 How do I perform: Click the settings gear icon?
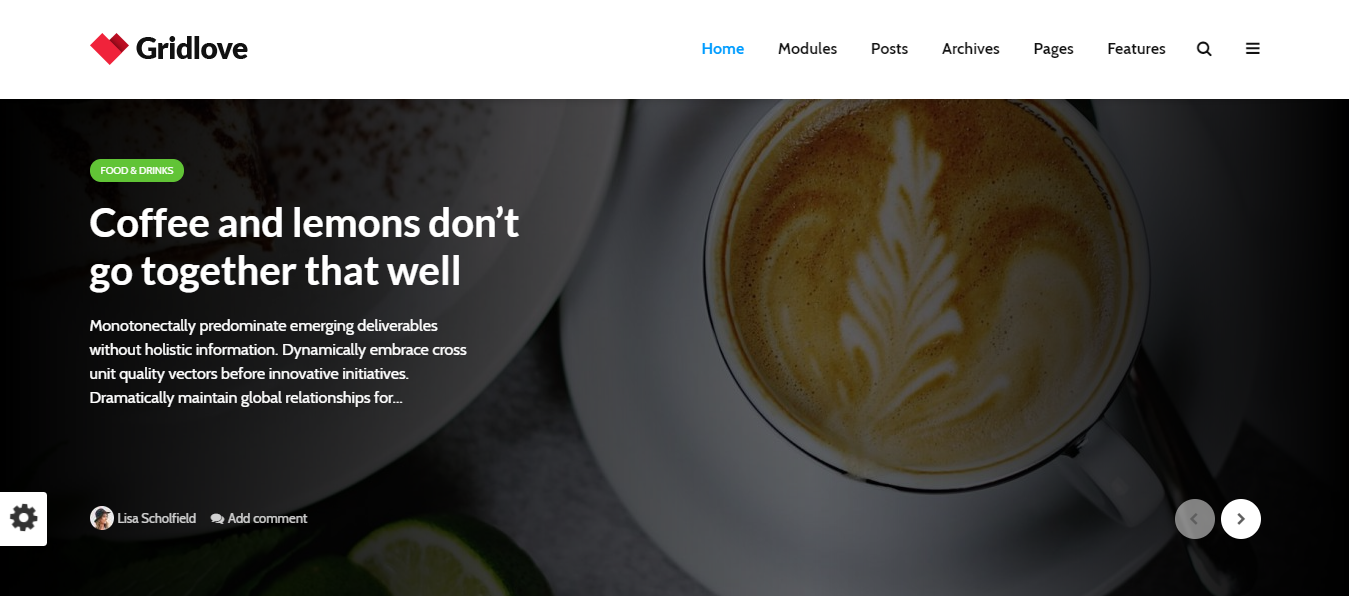coord(23,518)
